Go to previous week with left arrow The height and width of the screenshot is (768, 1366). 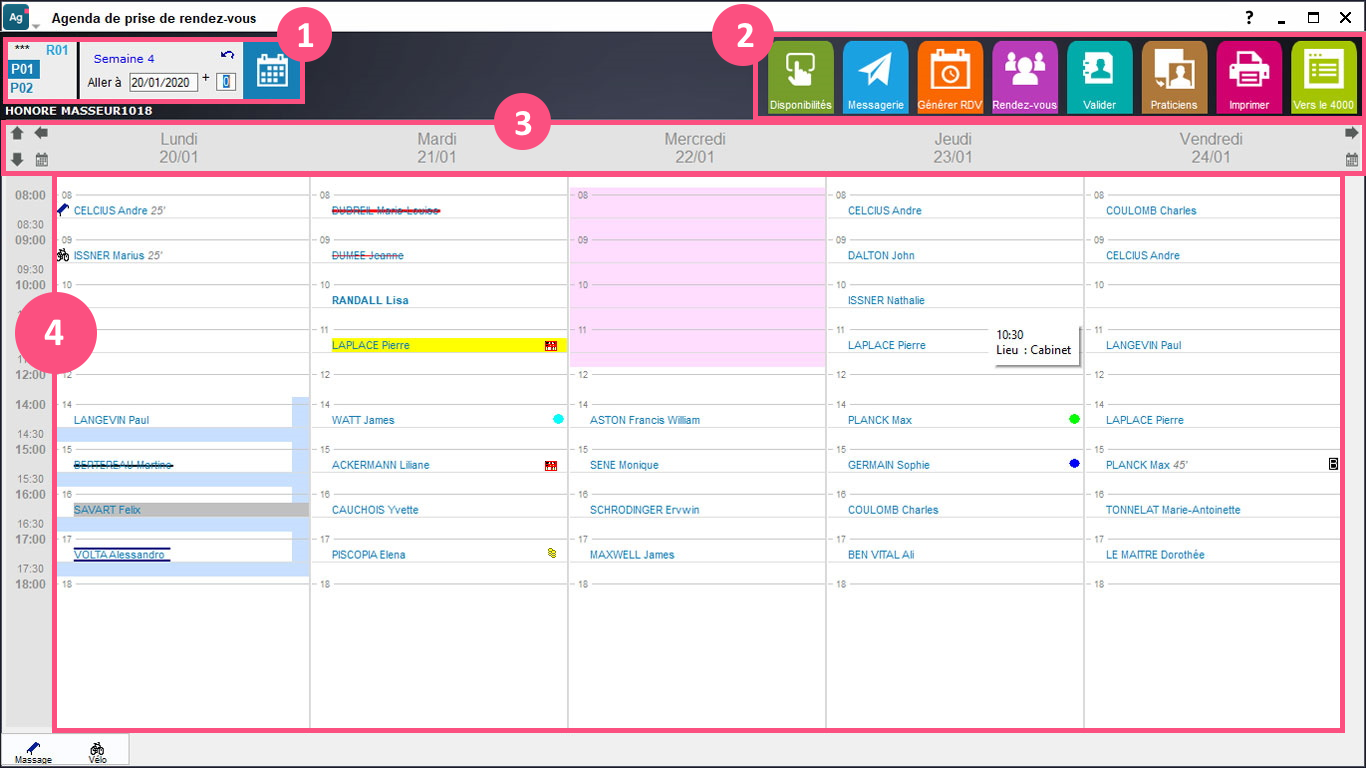click(x=41, y=133)
